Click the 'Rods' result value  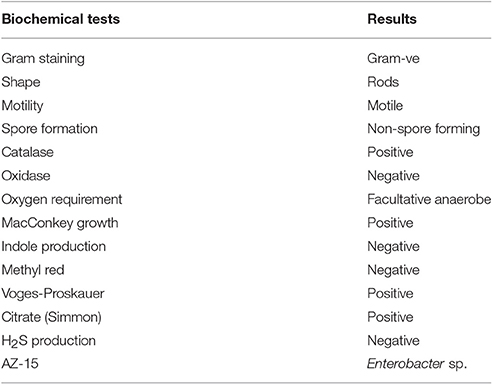pyautogui.click(x=383, y=82)
